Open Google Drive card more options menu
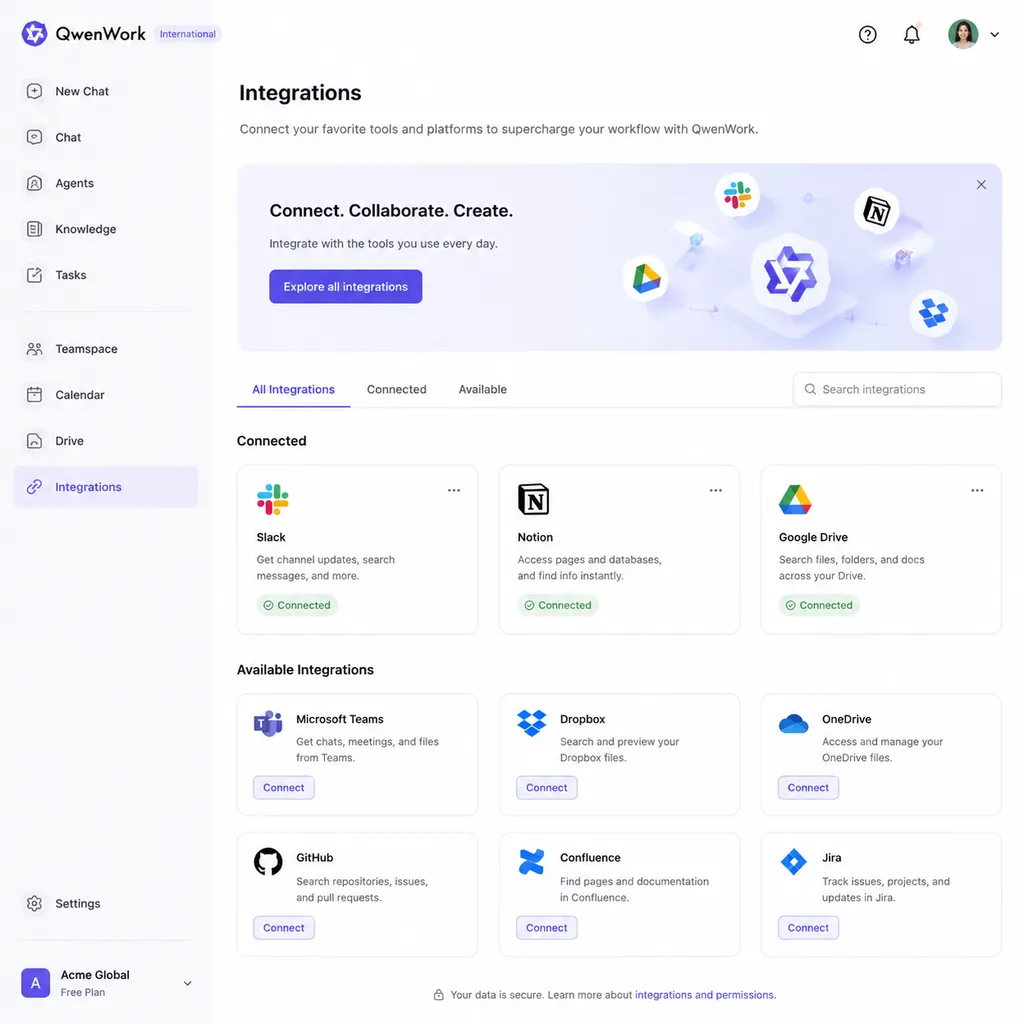 [977, 490]
